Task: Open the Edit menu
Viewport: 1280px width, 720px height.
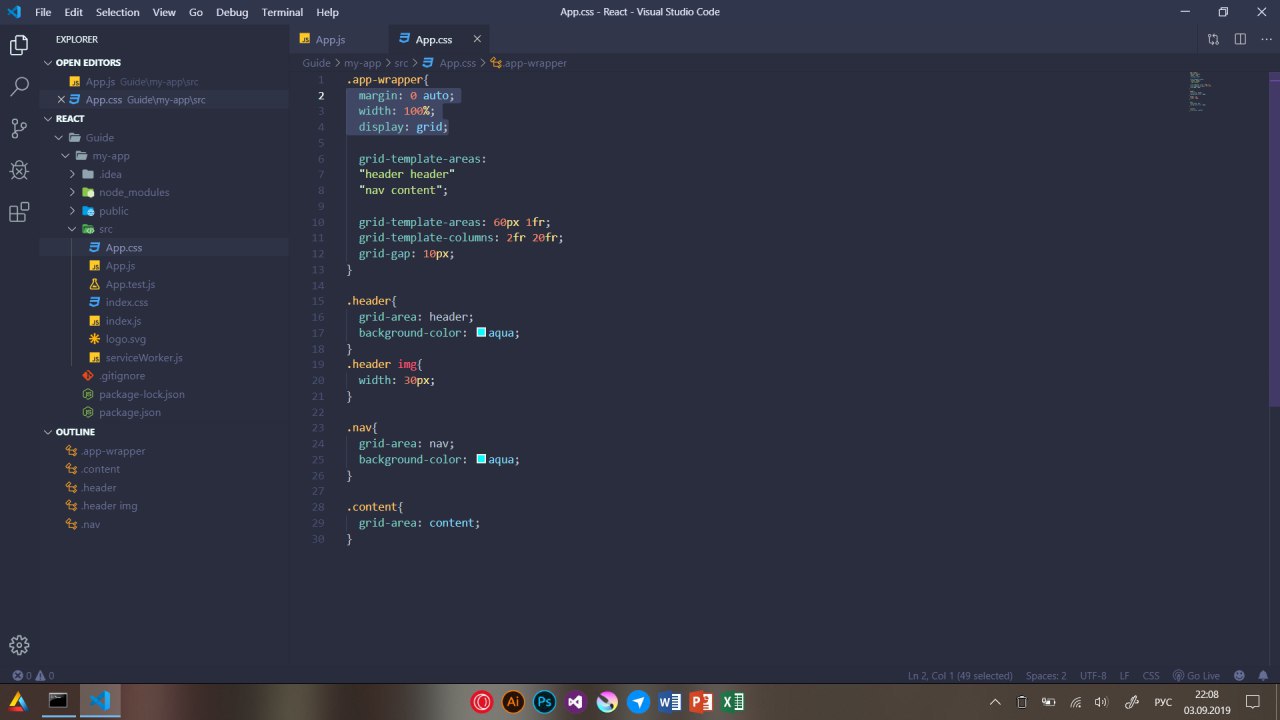Action: pyautogui.click(x=74, y=12)
